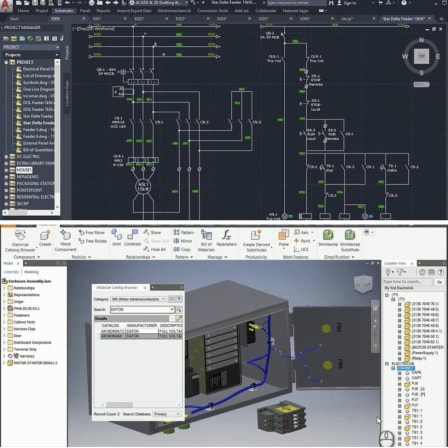The image size is (448, 448).
Task: Toggle checkbox beside PowerSupply in Location View
Action: click(400, 353)
